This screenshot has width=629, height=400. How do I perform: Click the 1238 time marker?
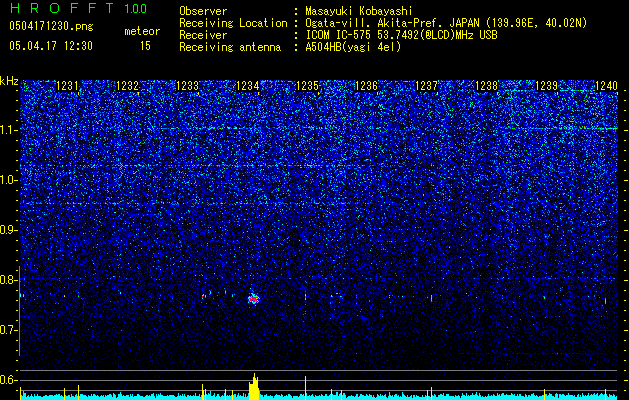(x=487, y=85)
